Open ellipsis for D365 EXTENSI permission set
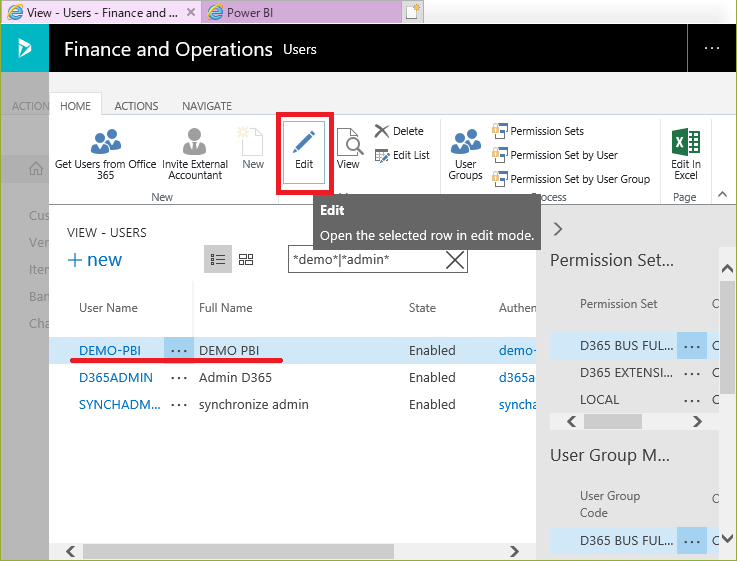This screenshot has width=737, height=561. 692,374
